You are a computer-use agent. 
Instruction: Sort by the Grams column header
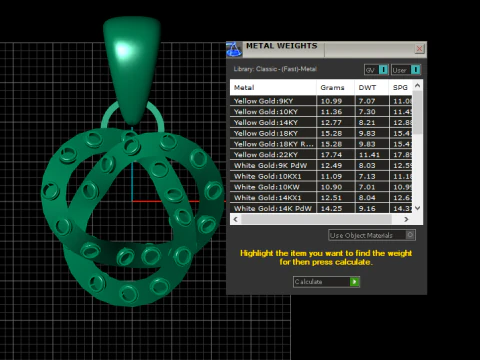335,88
